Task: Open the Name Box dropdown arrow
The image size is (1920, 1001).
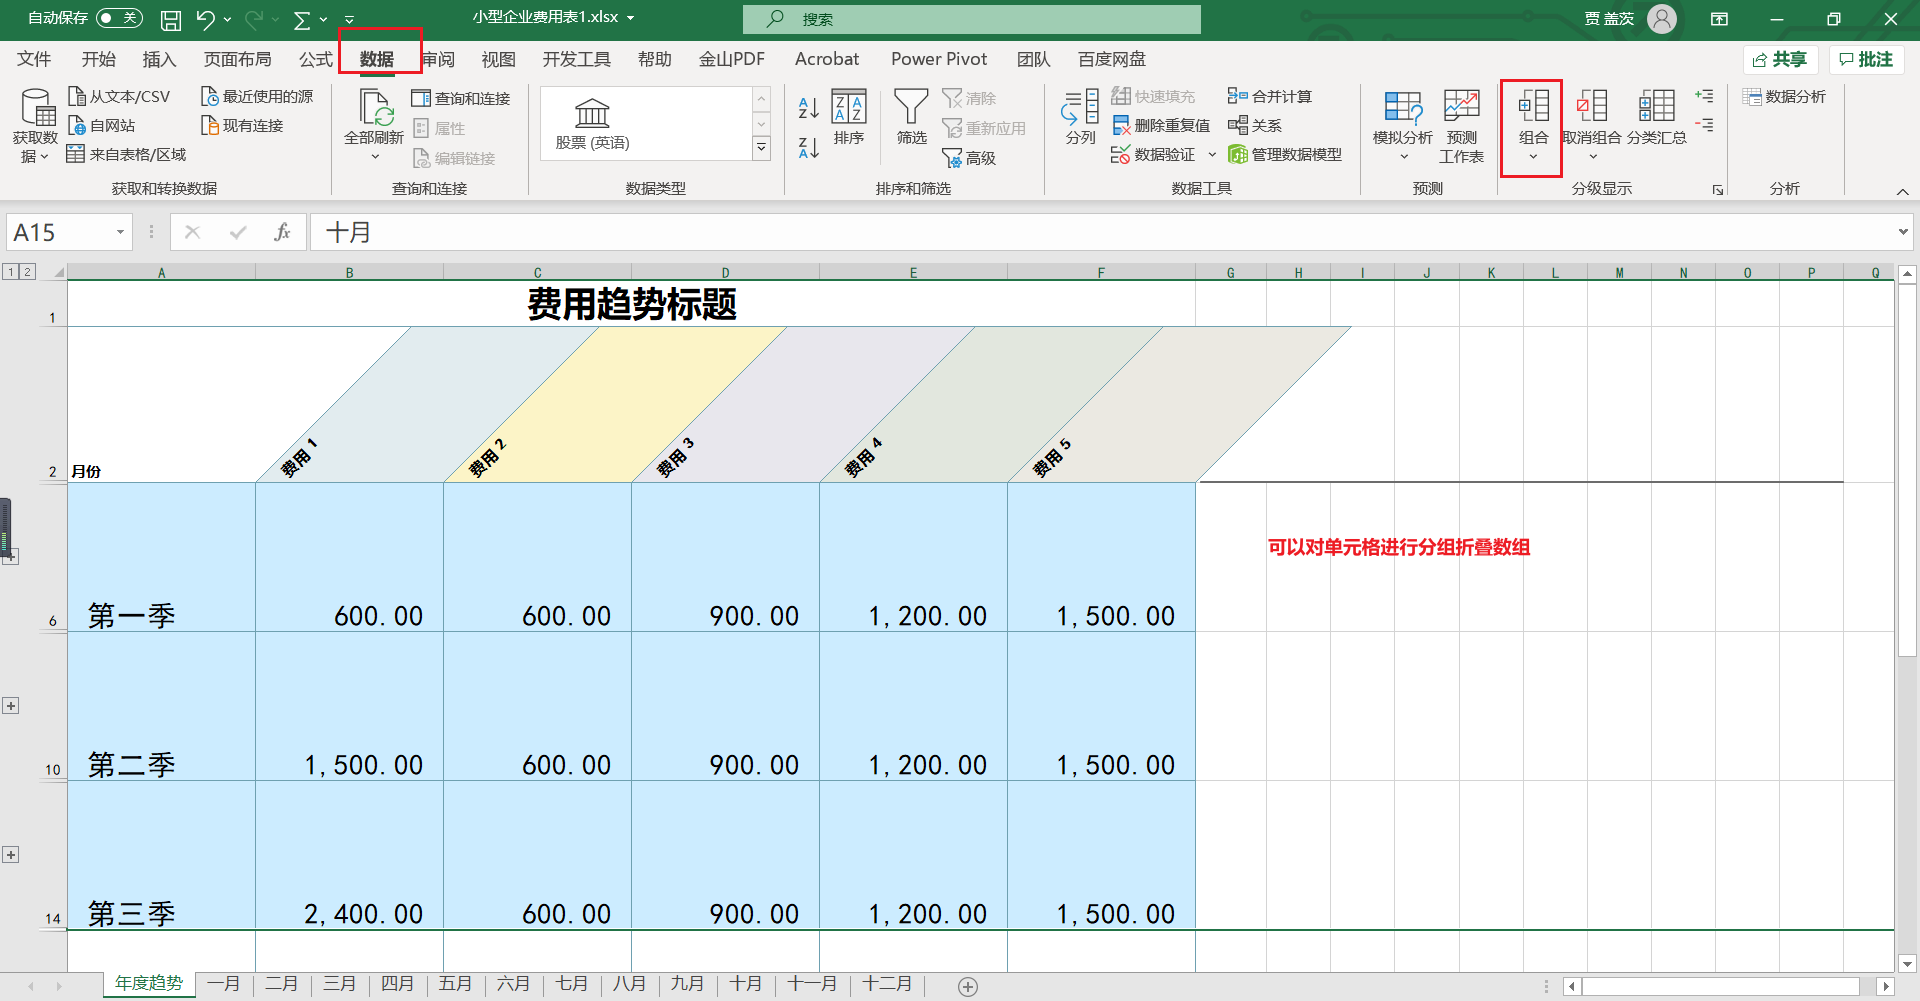Action: (x=120, y=233)
